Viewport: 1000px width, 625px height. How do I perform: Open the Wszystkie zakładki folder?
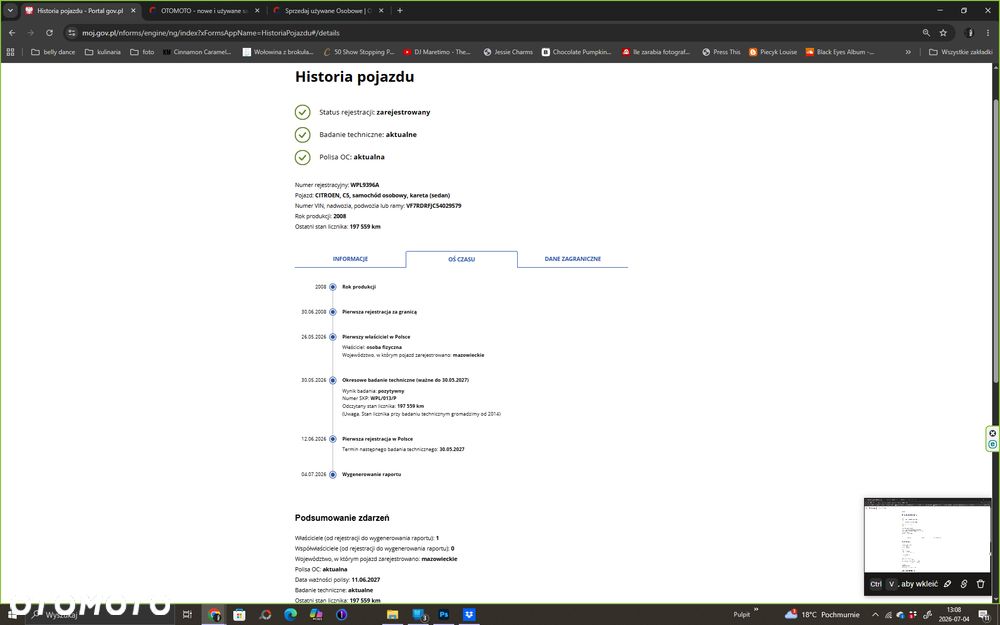point(960,52)
